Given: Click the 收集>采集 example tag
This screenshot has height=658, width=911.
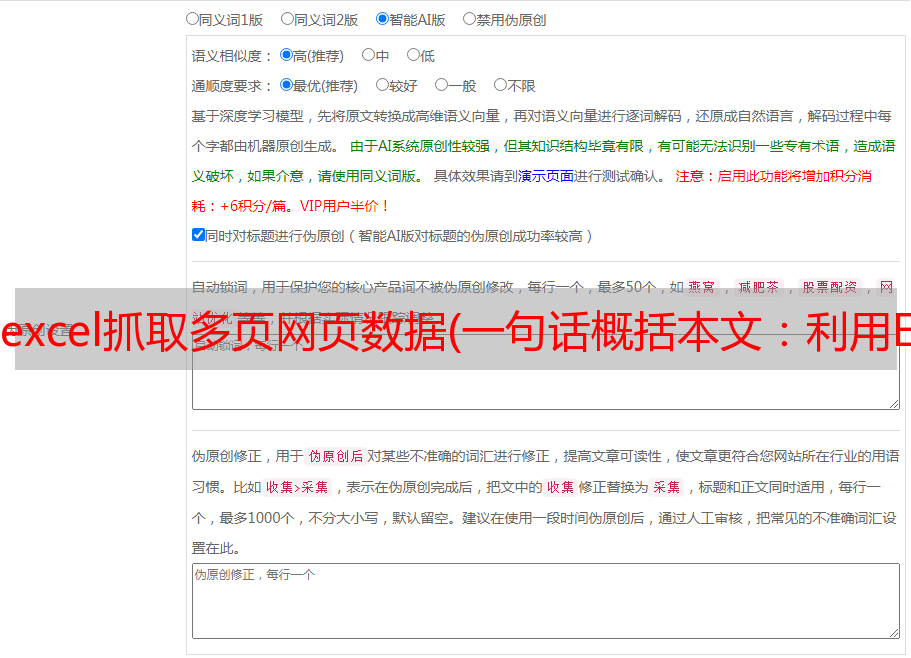Looking at the screenshot, I should (297, 487).
